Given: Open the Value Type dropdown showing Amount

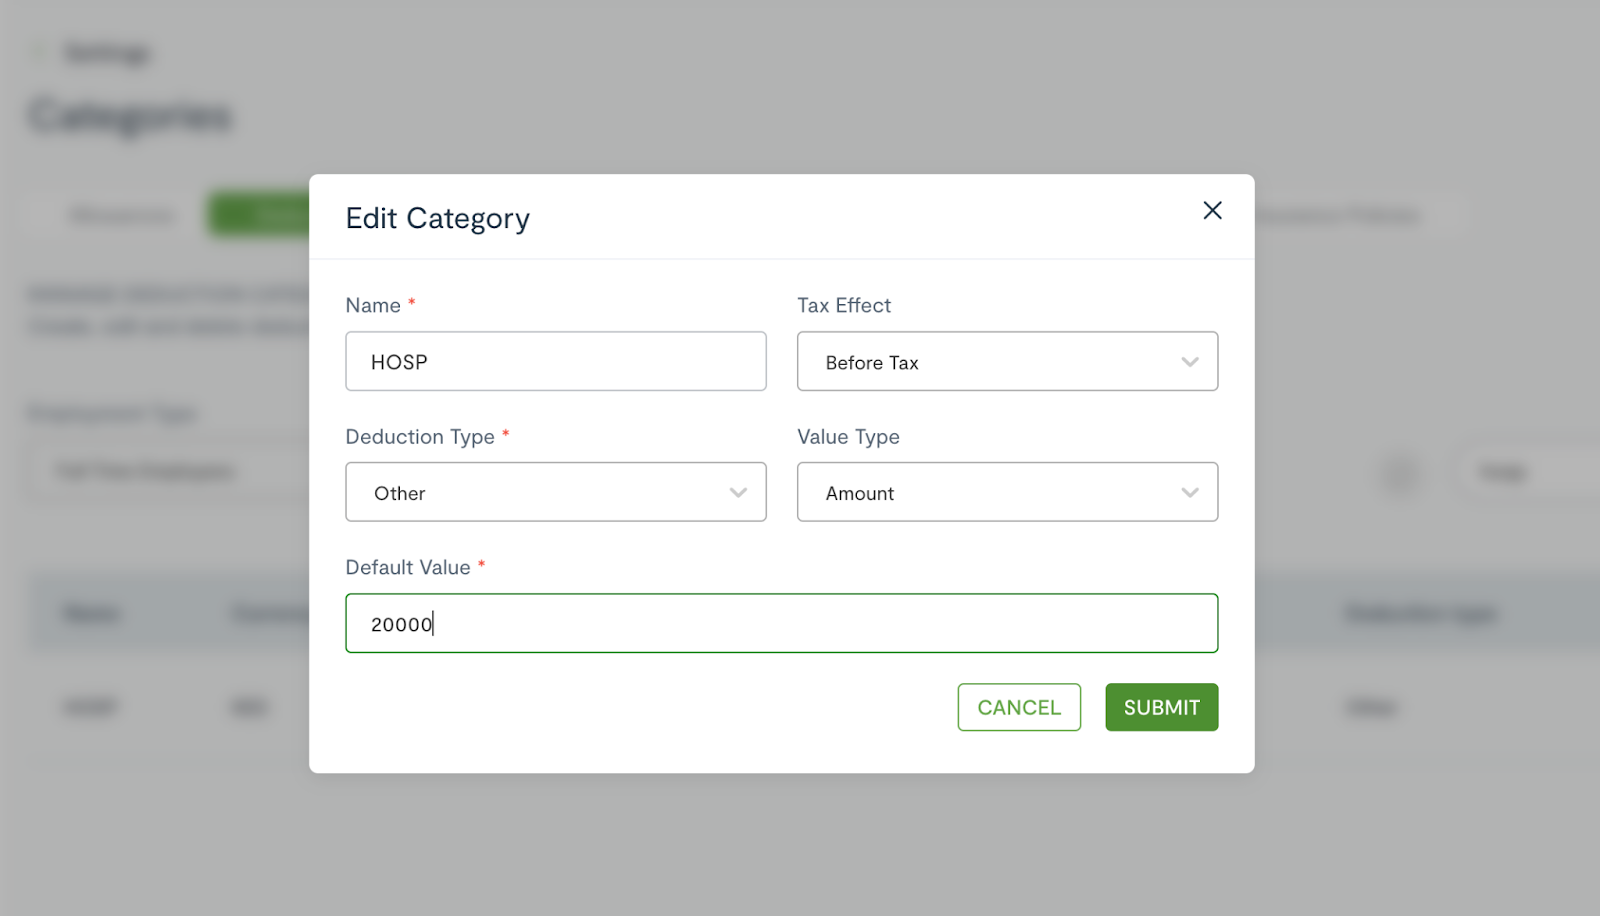Looking at the screenshot, I should [1007, 492].
